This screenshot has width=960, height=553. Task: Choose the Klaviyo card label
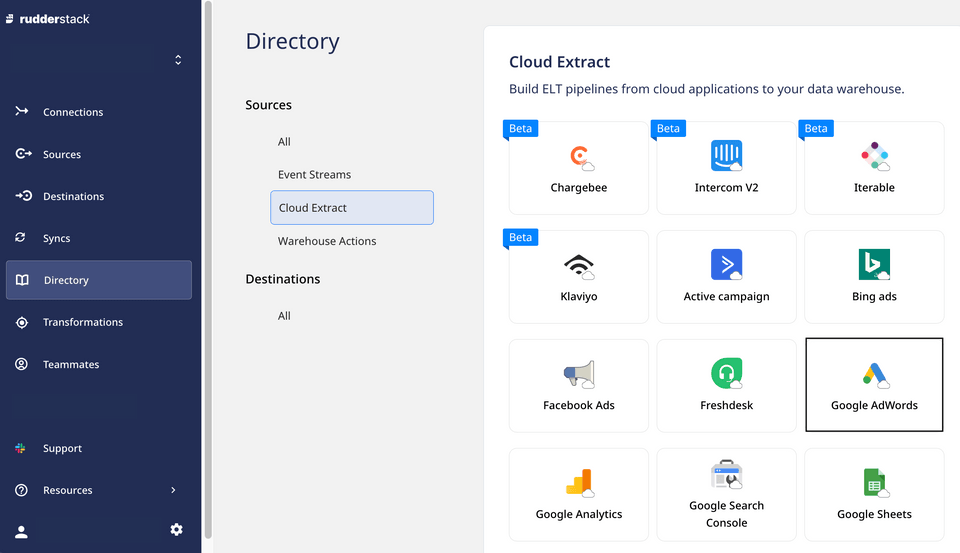click(x=579, y=296)
